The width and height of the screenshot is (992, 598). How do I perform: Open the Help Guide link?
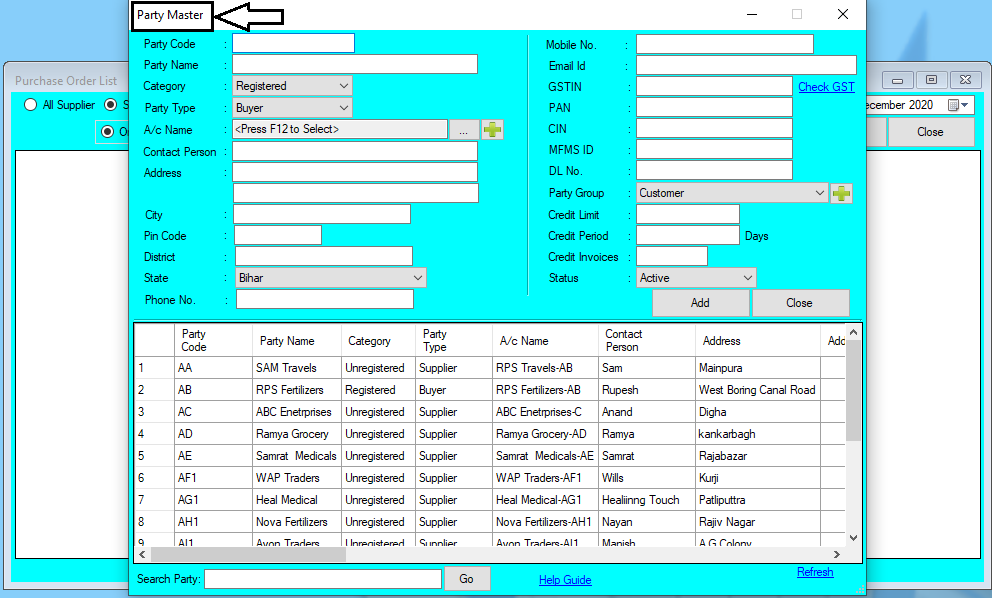[x=563, y=580]
